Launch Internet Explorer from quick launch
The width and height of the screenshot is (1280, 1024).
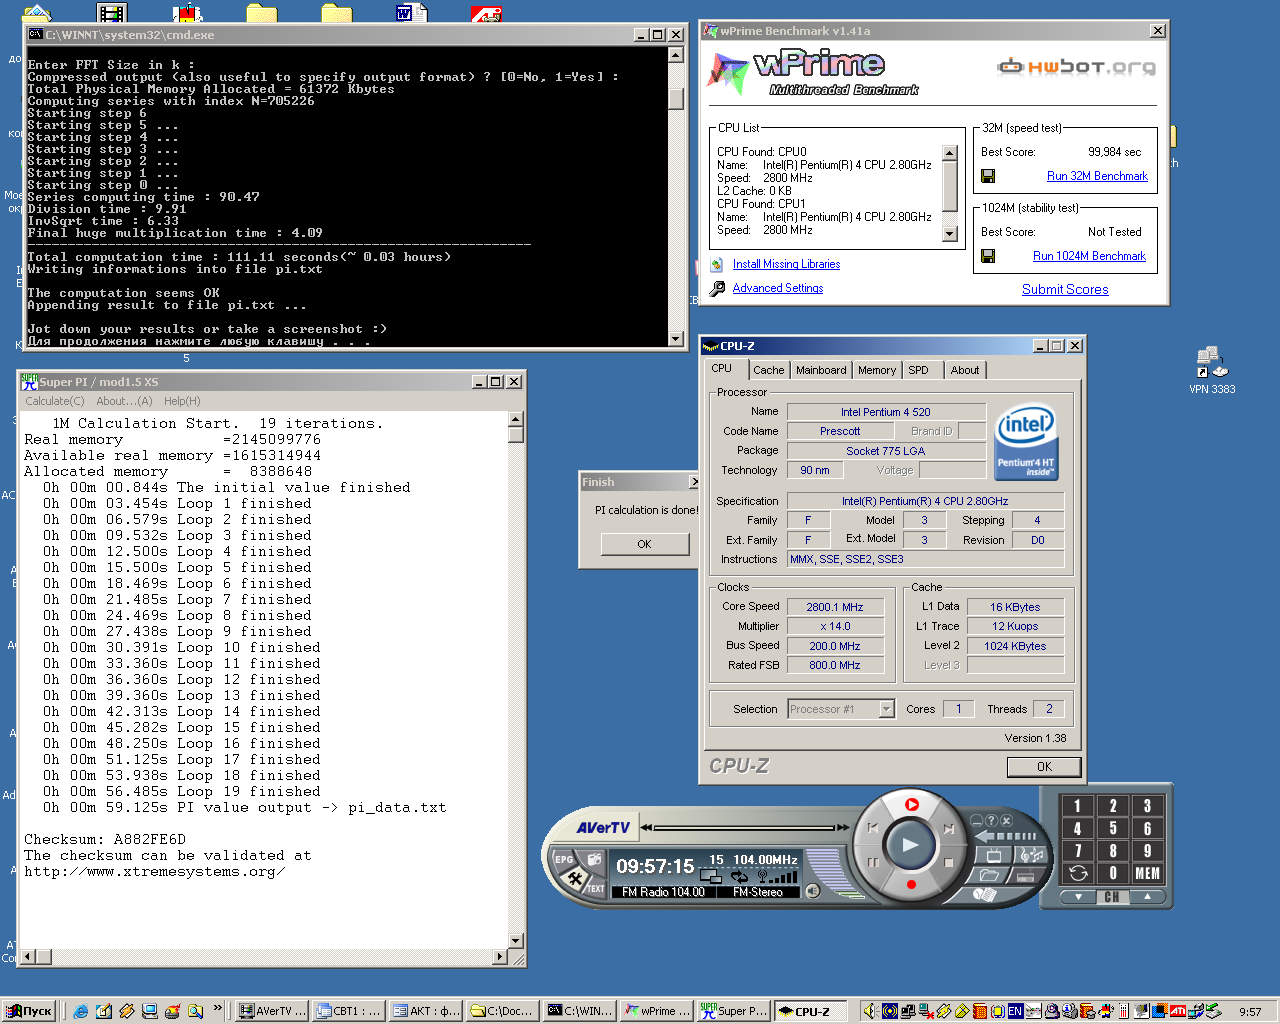pyautogui.click(x=81, y=1011)
